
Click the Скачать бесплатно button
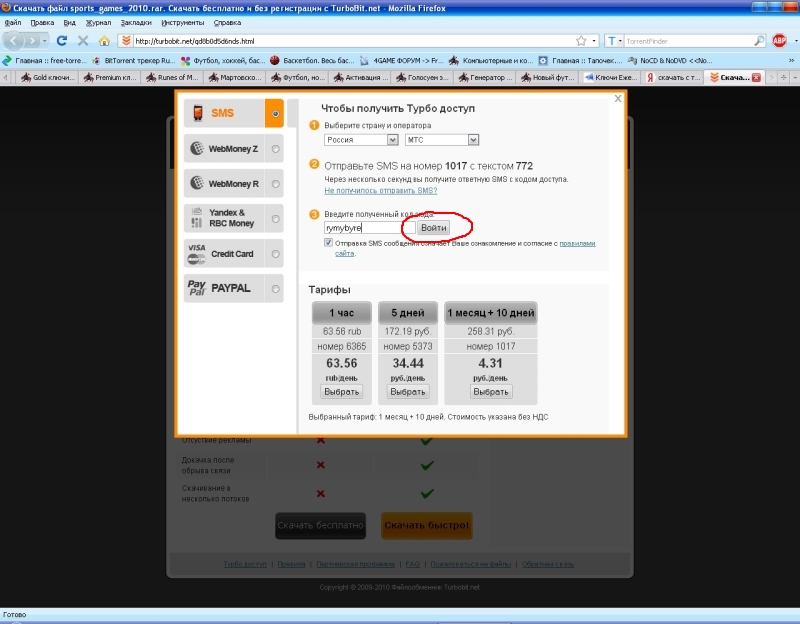(x=320, y=525)
